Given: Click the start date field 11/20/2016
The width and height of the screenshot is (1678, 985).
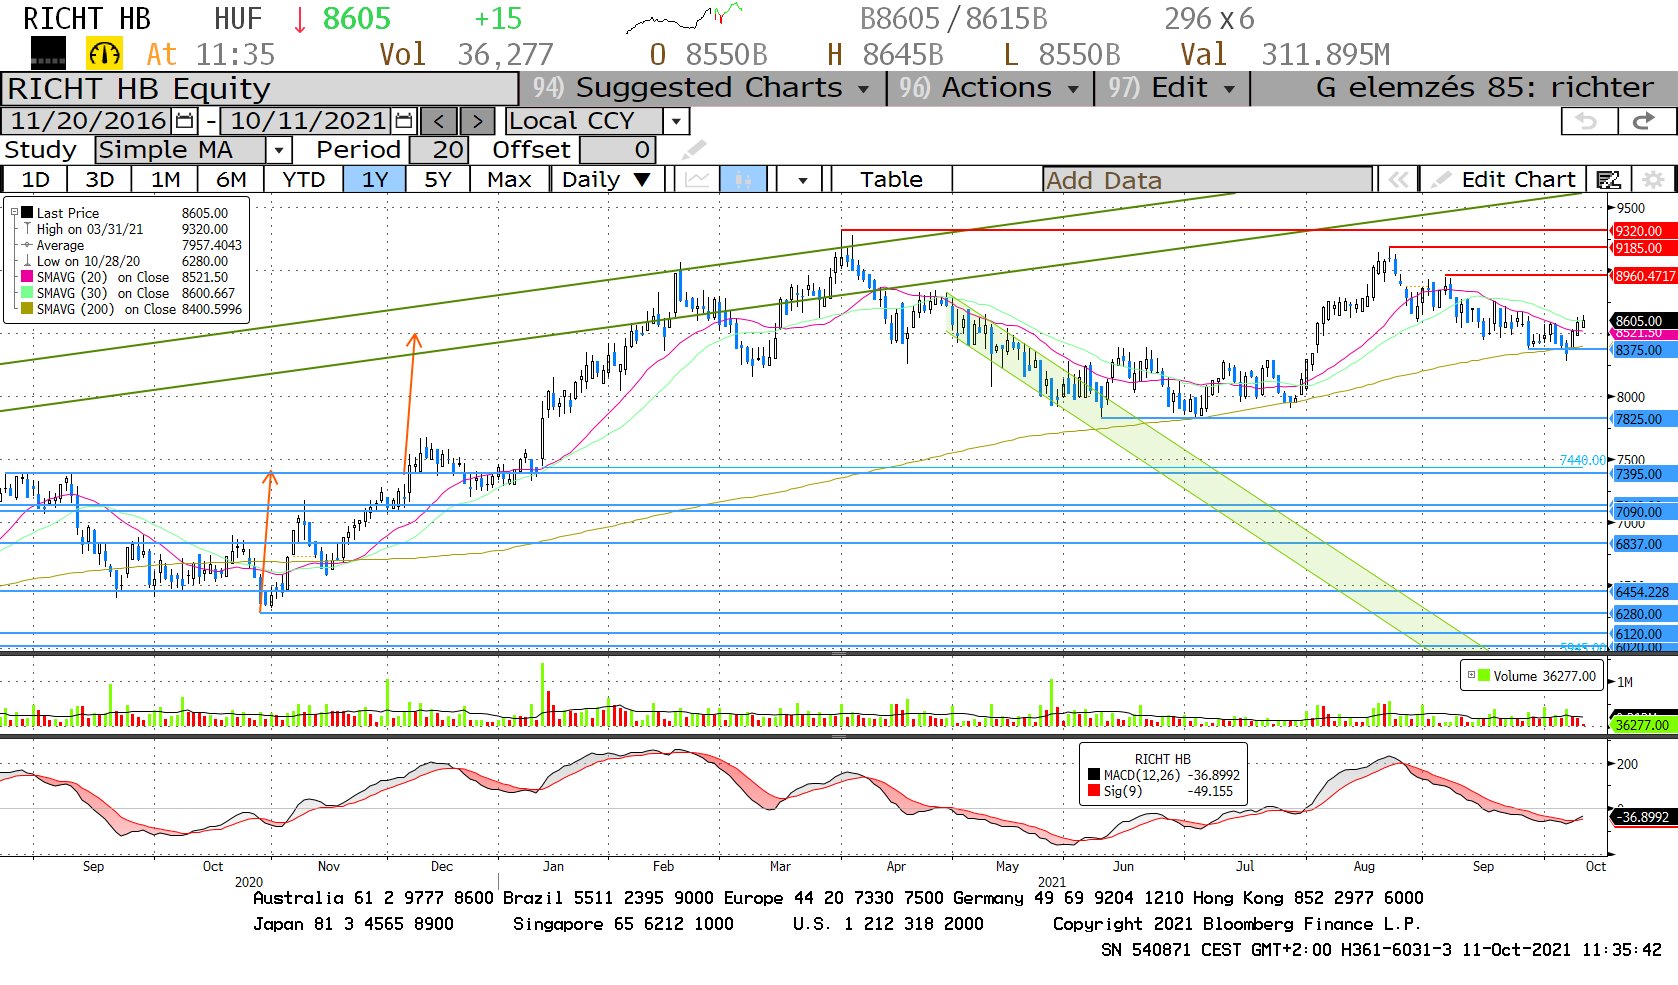Looking at the screenshot, I should point(87,122).
